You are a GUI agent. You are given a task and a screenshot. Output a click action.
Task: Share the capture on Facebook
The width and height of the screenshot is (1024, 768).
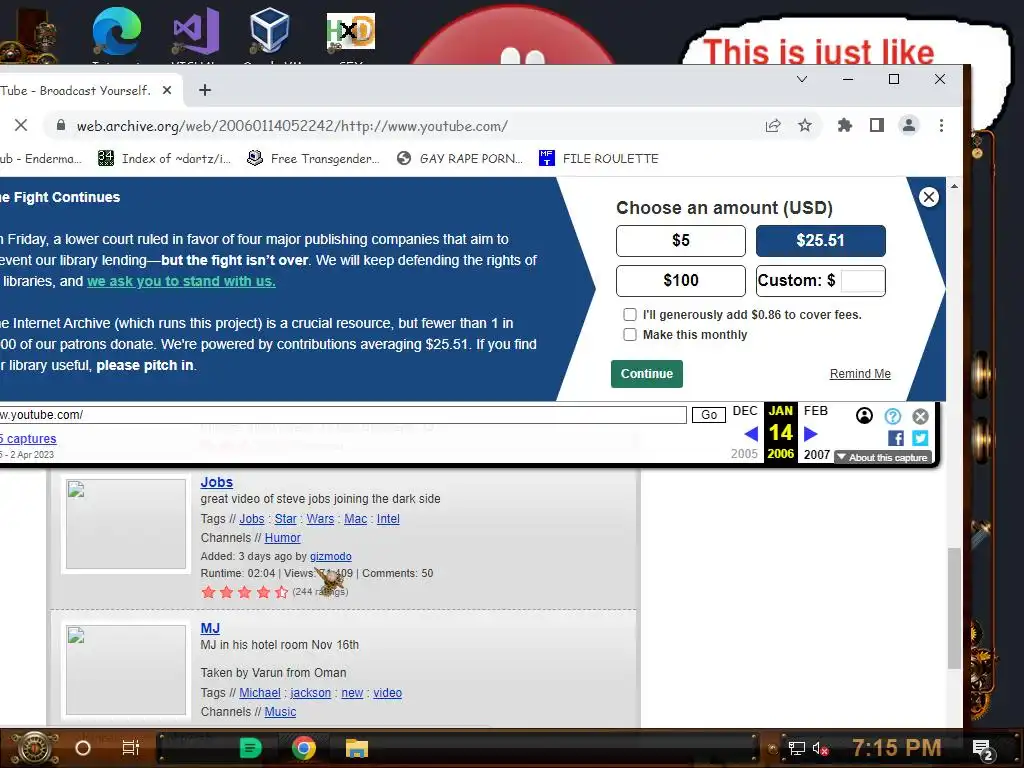pos(895,438)
